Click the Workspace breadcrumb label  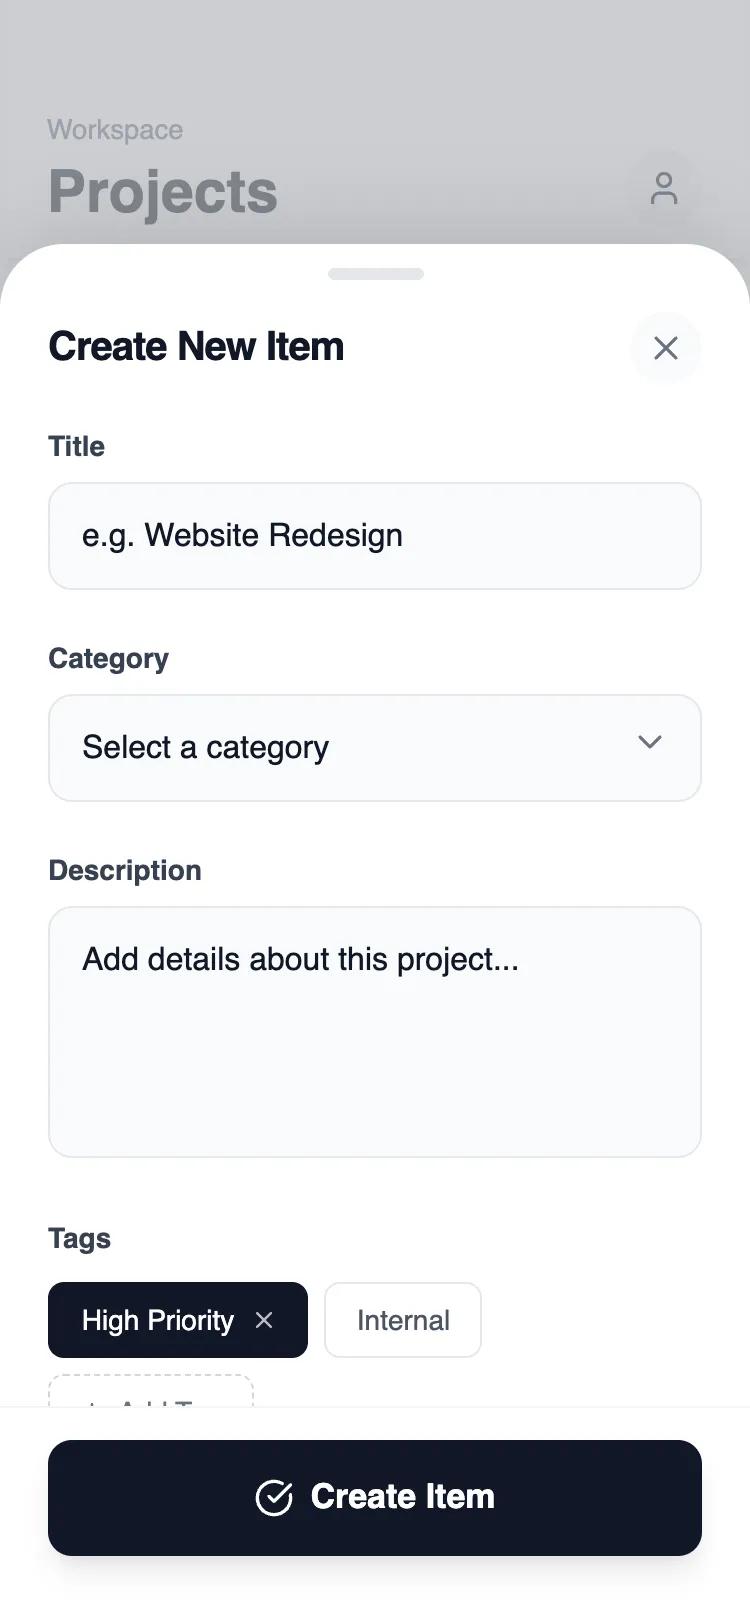[115, 130]
